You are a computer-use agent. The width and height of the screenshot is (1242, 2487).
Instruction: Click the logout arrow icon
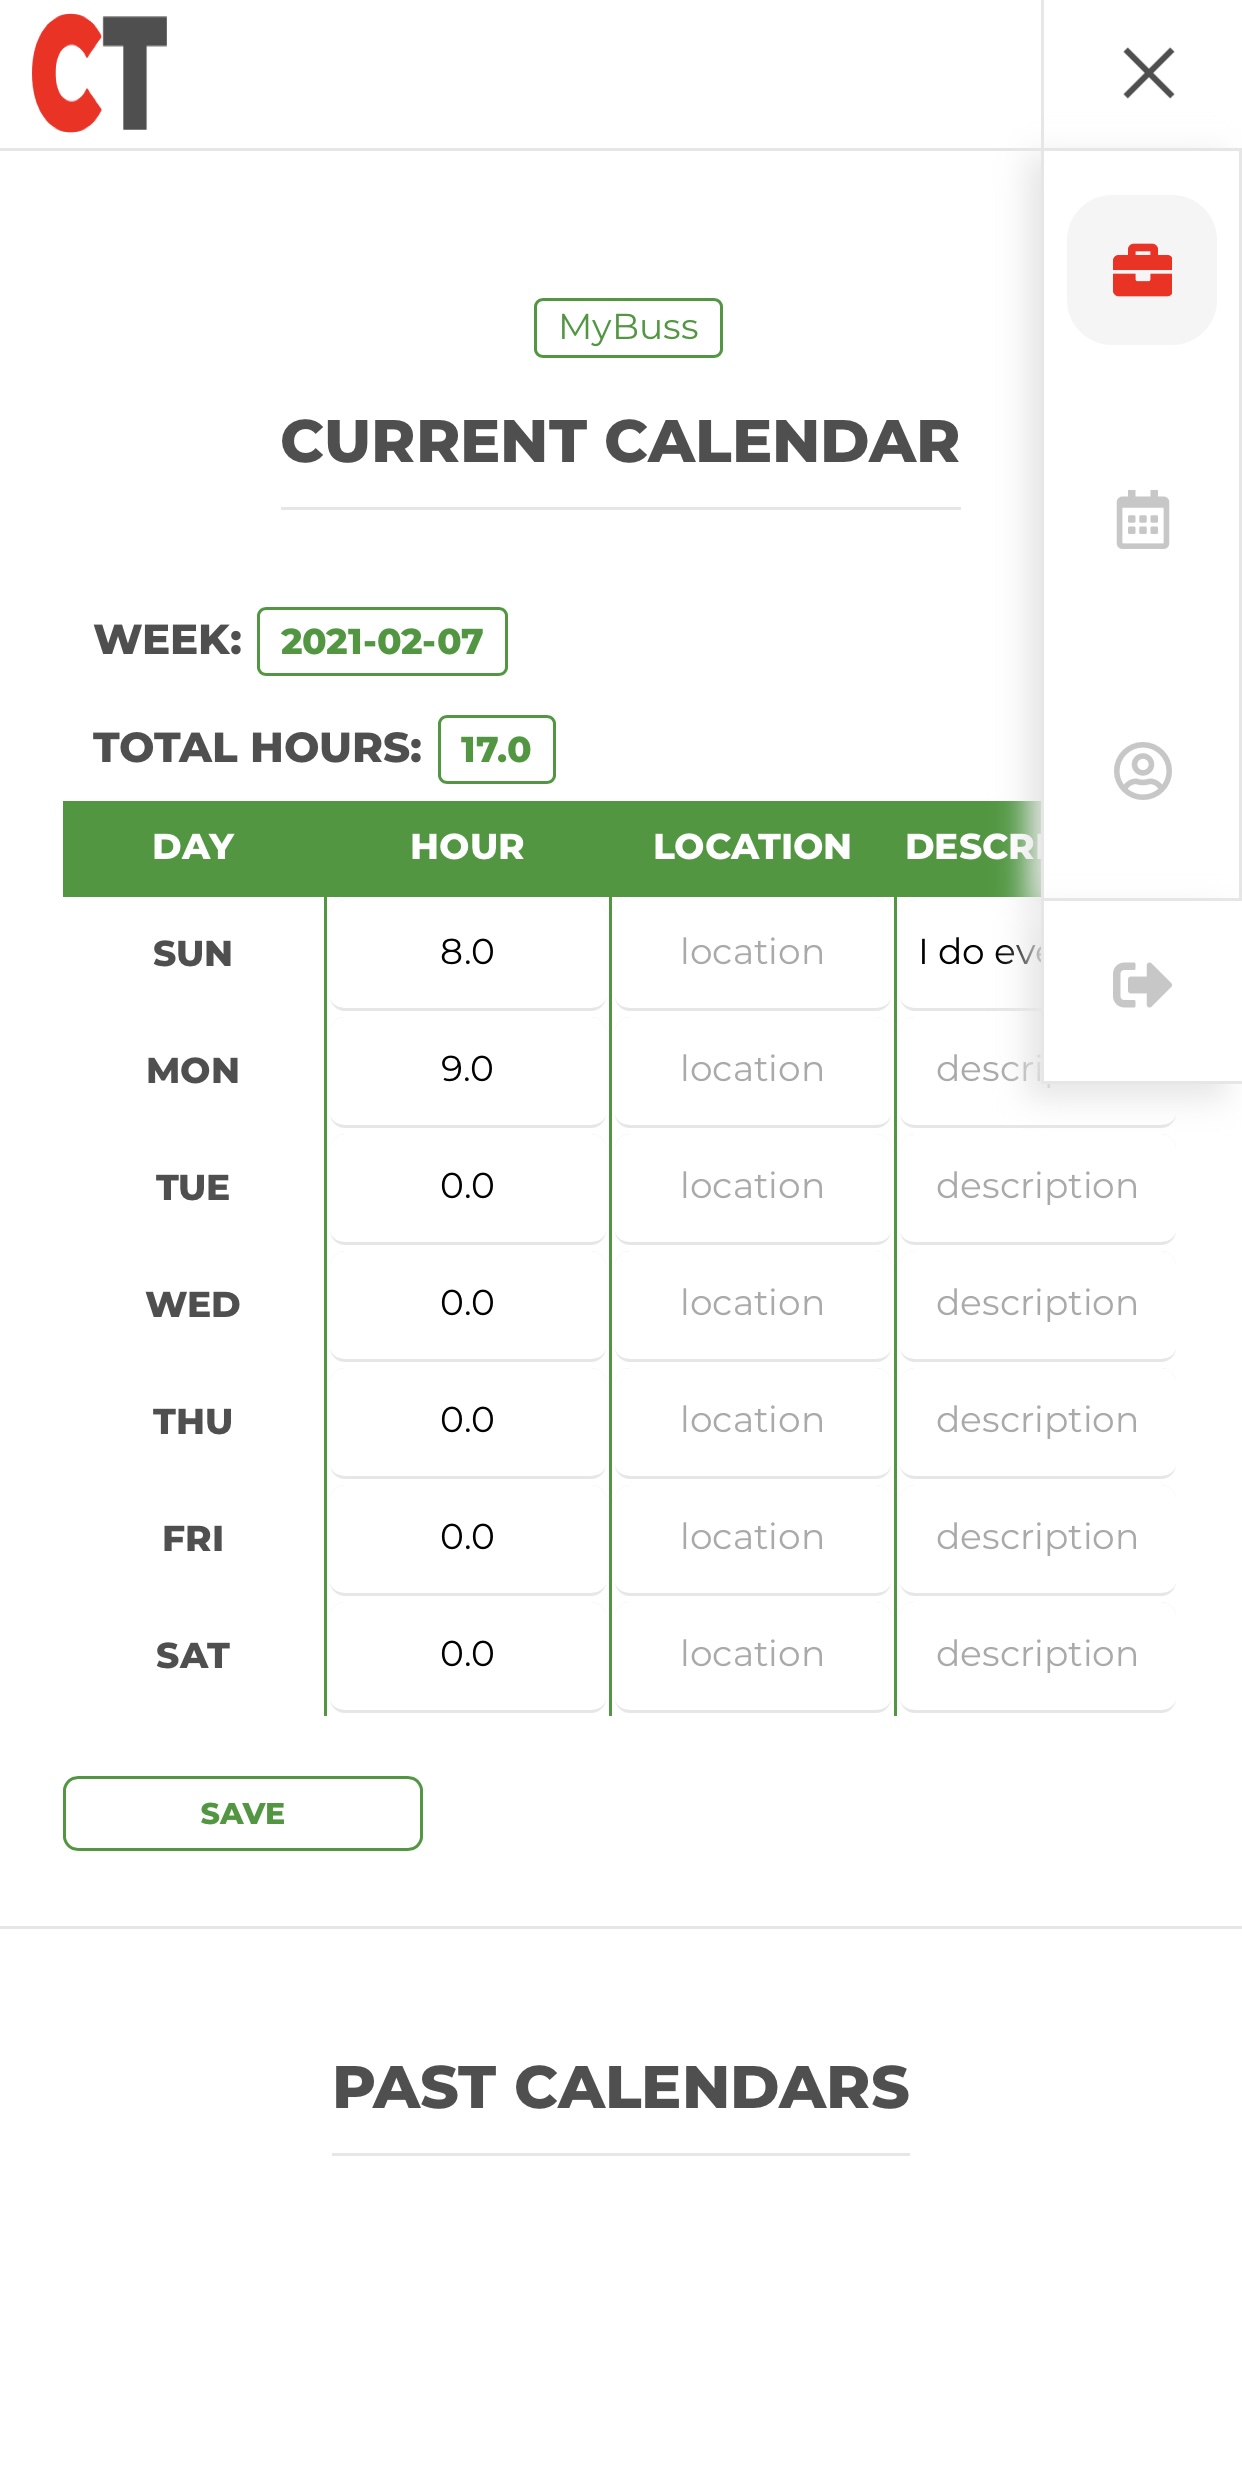point(1142,985)
